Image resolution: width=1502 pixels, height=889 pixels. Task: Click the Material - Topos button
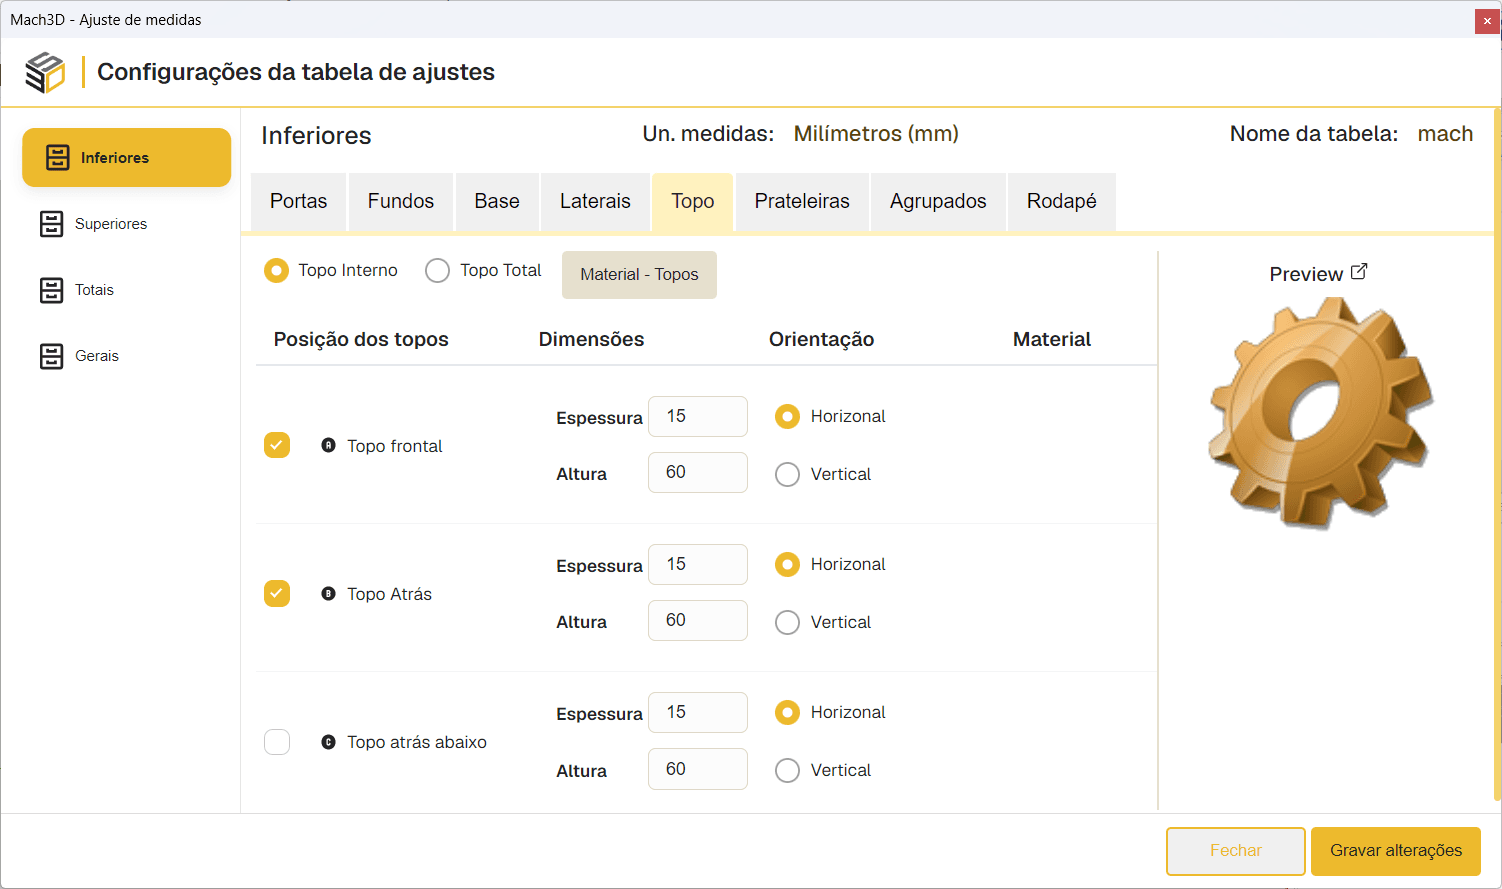[x=639, y=275]
